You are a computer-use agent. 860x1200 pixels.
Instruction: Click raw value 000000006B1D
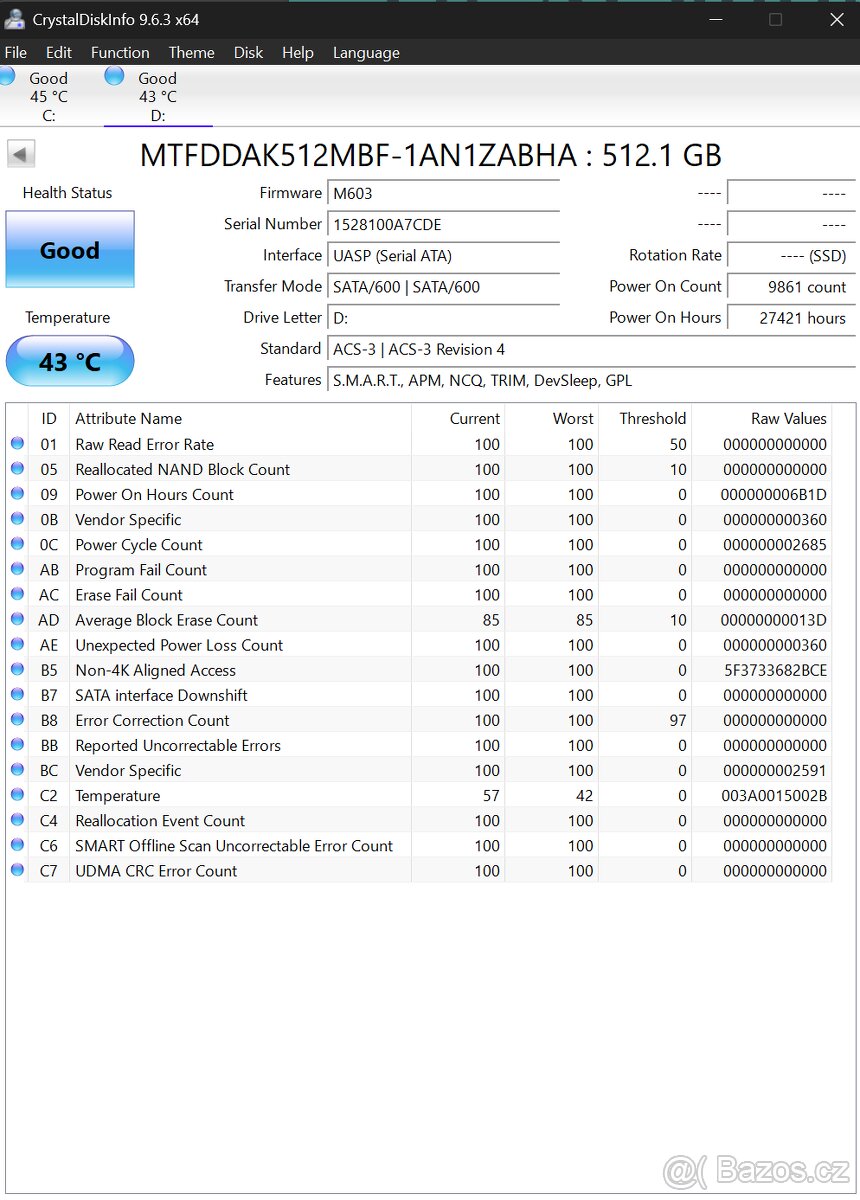774,494
